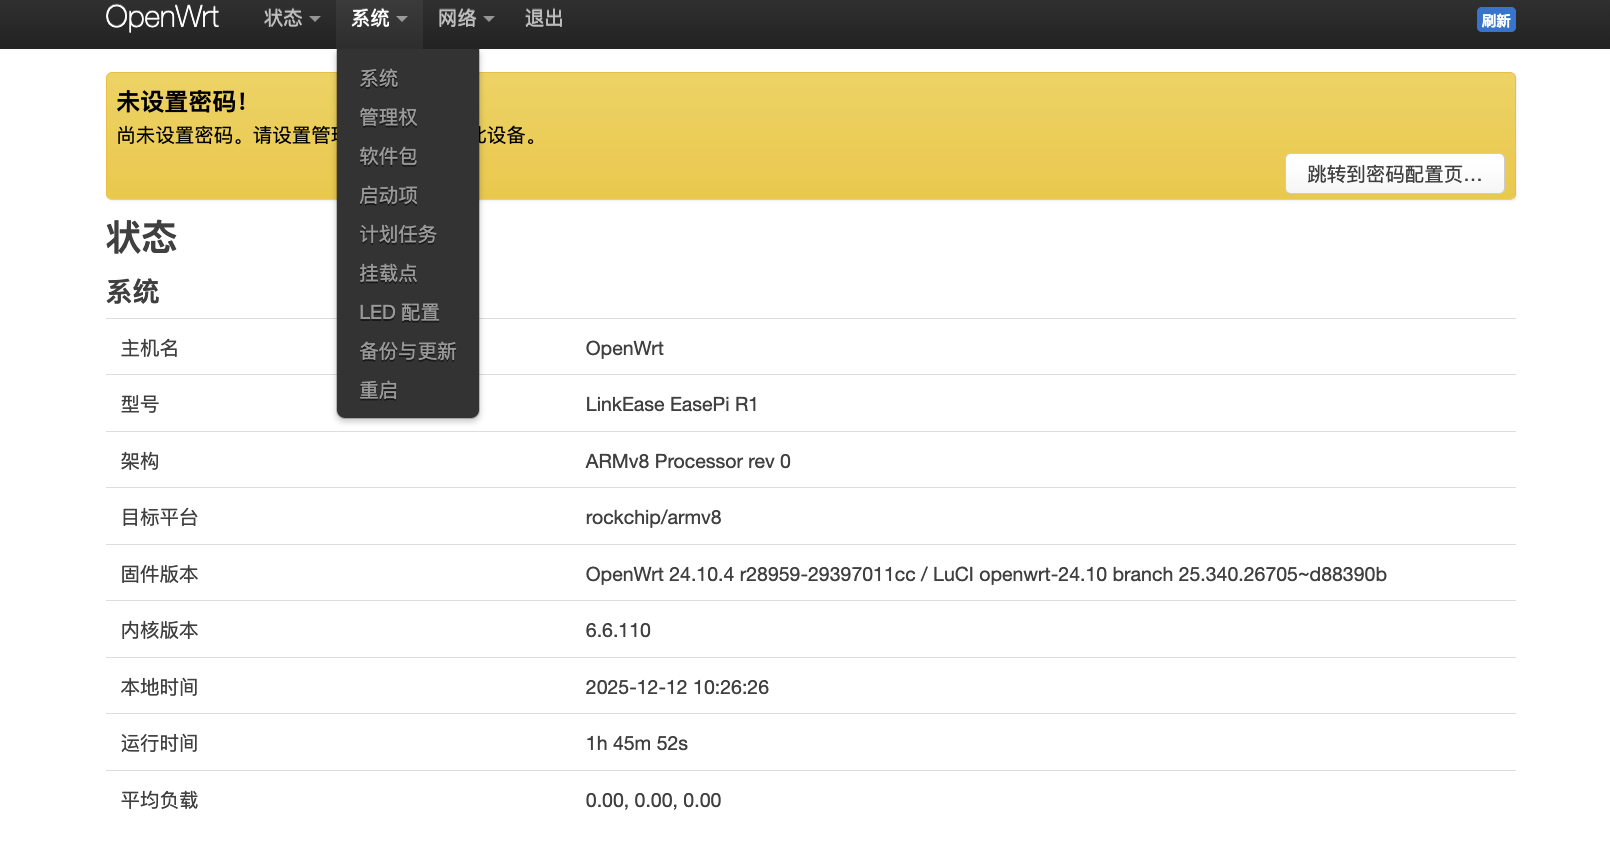Open the 状态 dropdown menu
Screen dimensions: 1610x850
[x=291, y=19]
